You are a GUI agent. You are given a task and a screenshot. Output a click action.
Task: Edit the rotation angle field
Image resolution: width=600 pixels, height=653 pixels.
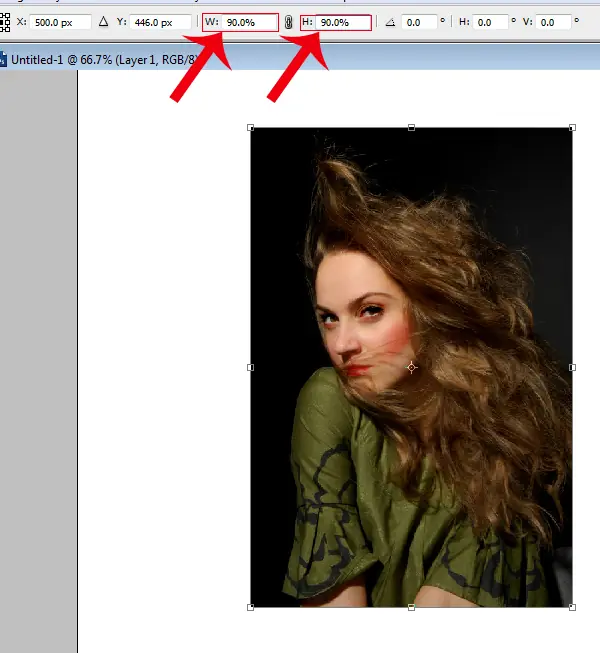419,22
